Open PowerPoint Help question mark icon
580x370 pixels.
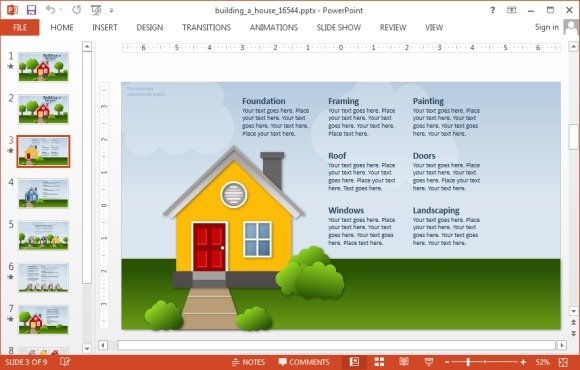pos(492,10)
